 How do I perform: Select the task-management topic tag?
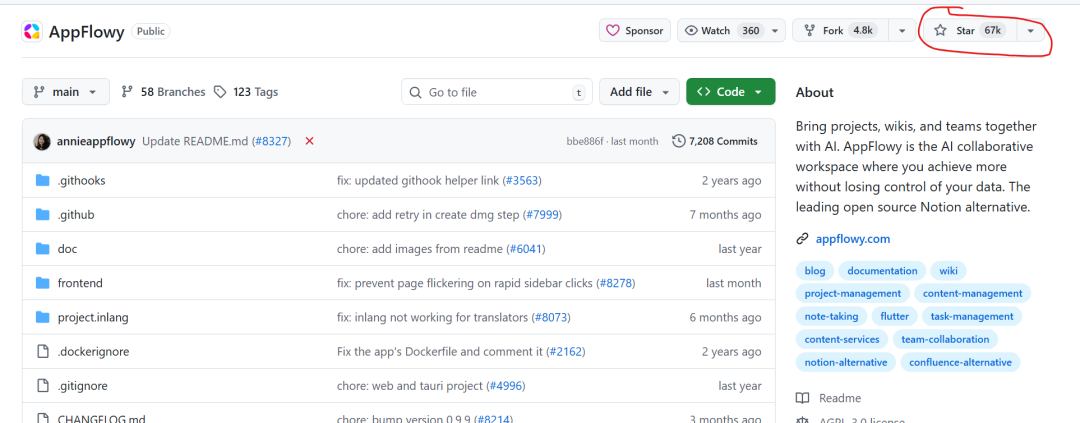click(972, 316)
